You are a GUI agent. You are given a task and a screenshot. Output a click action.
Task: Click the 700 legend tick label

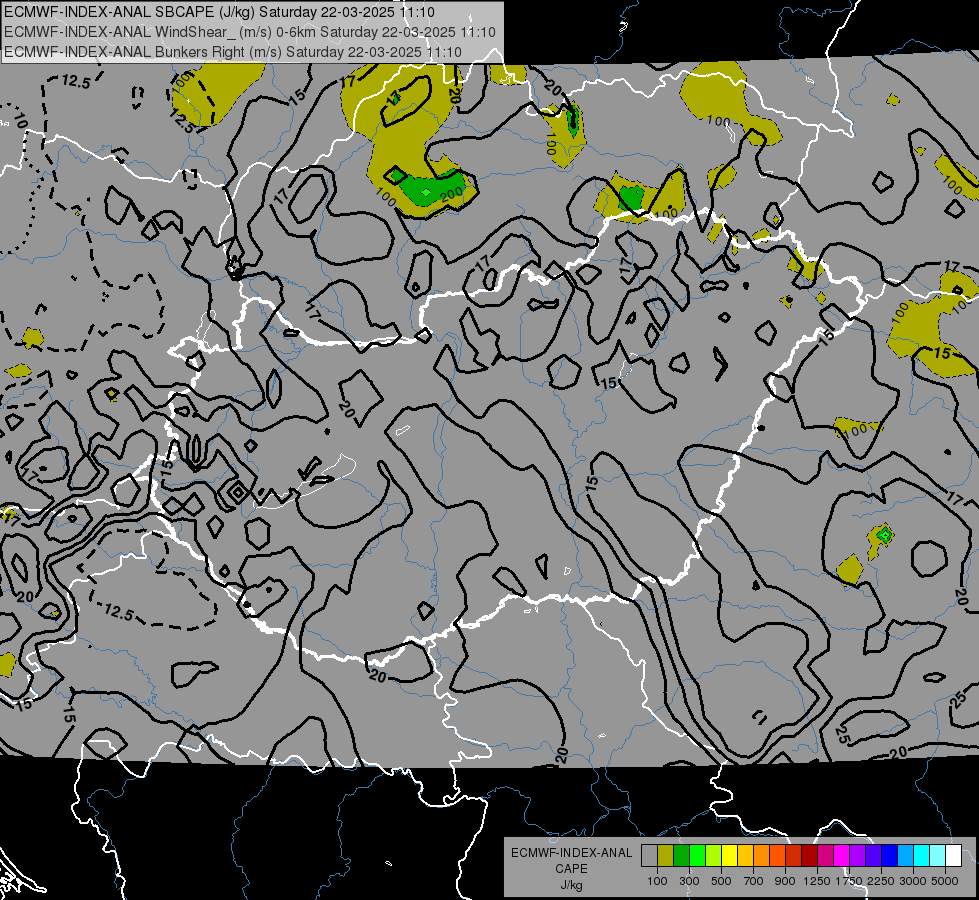[753, 881]
